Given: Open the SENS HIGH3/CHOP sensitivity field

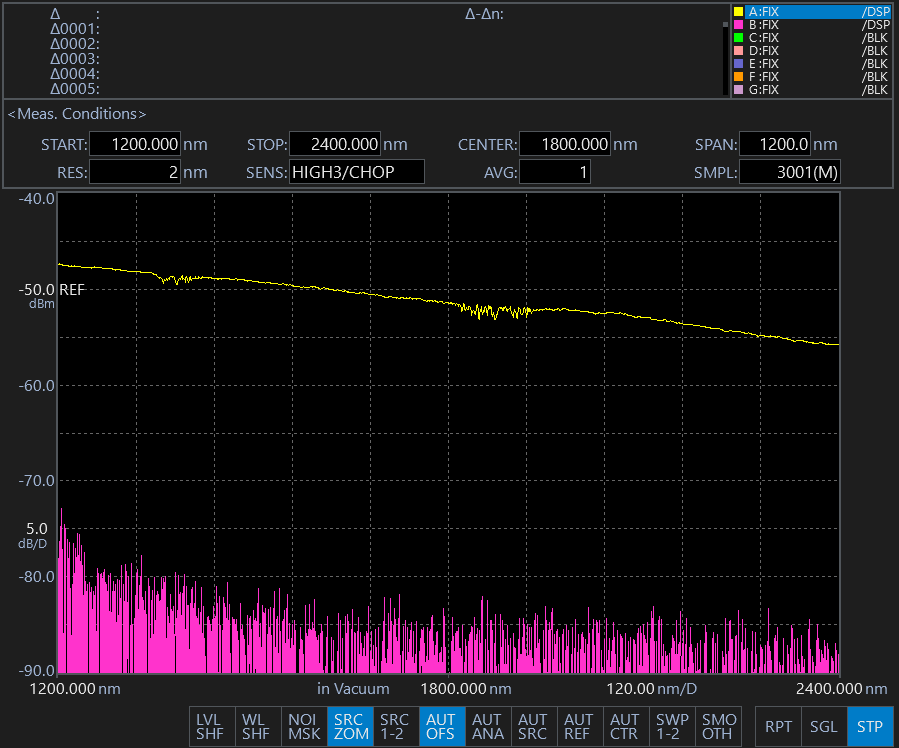Looking at the screenshot, I should (x=356, y=172).
